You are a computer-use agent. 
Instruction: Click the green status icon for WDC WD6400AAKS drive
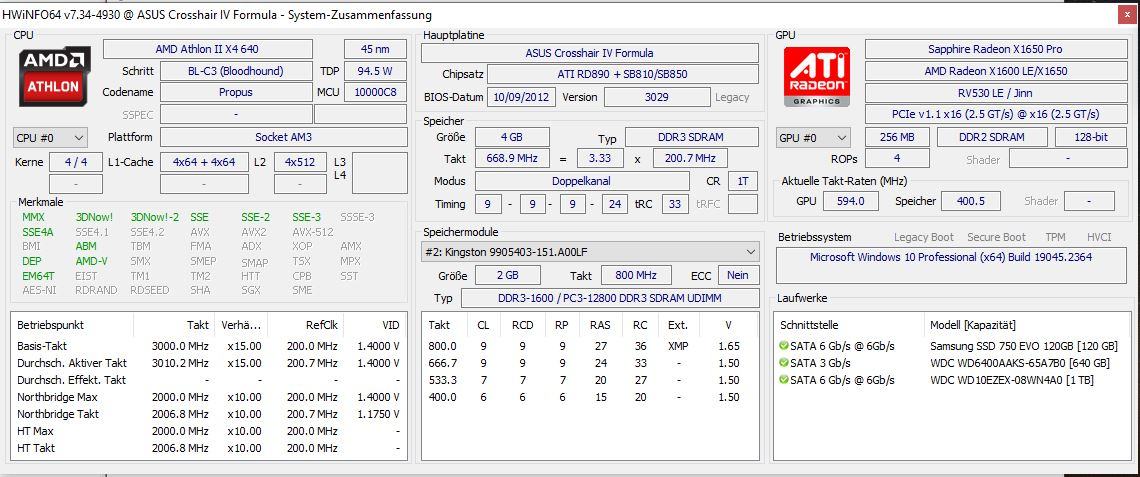[x=783, y=363]
